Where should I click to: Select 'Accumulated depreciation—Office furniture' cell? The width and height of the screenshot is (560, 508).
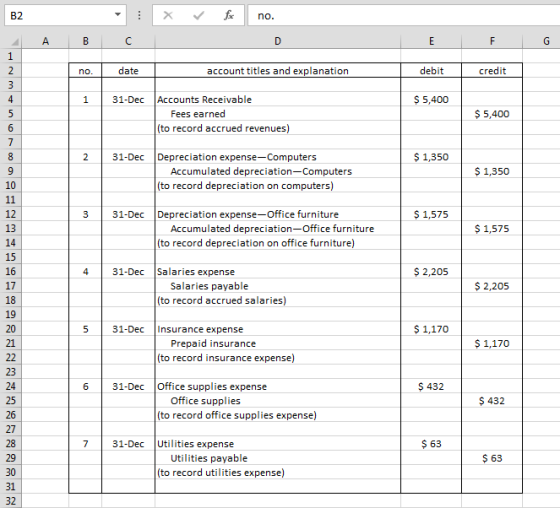coord(278,229)
